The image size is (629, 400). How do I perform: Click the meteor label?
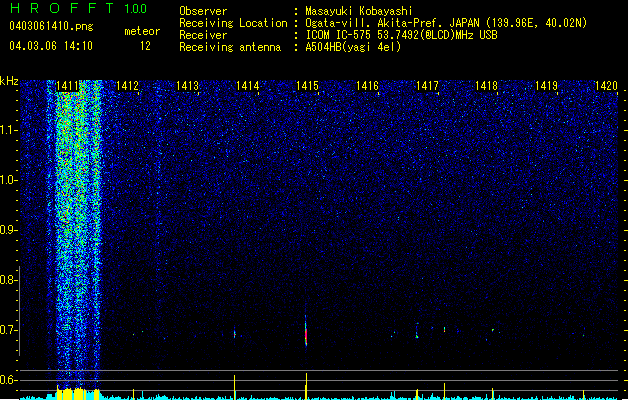[142, 31]
